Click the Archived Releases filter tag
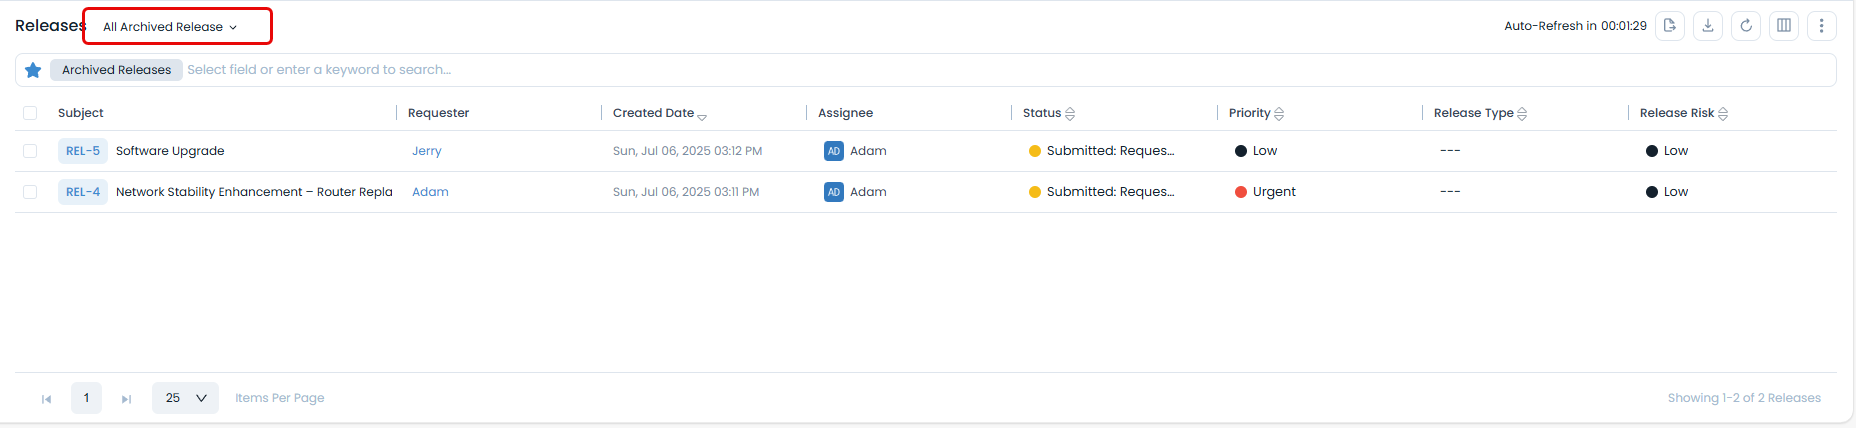 116,70
